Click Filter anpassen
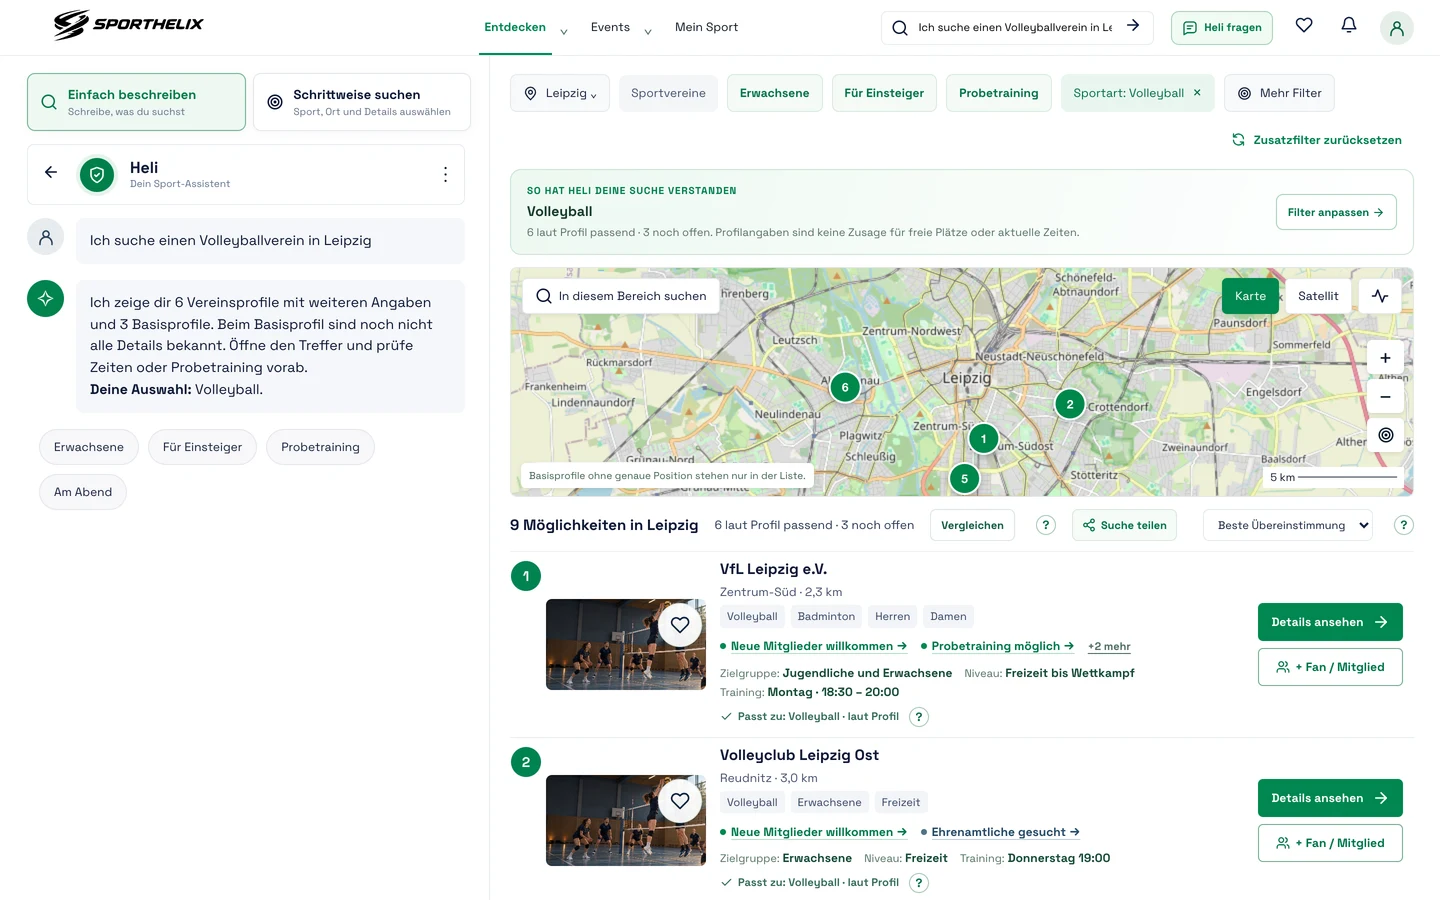The image size is (1440, 900). coord(1336,212)
